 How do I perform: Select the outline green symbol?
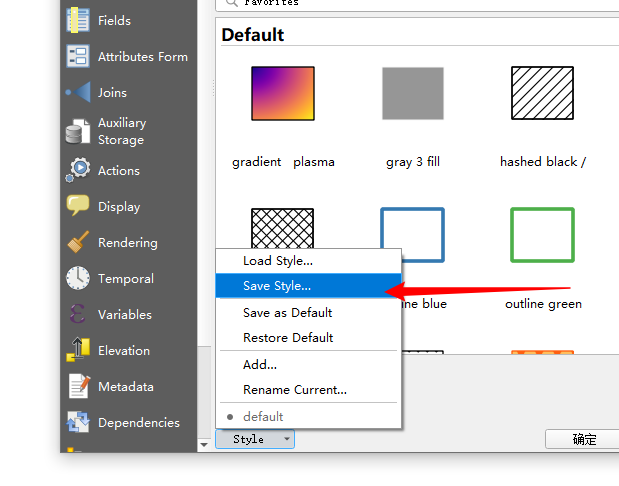(542, 235)
